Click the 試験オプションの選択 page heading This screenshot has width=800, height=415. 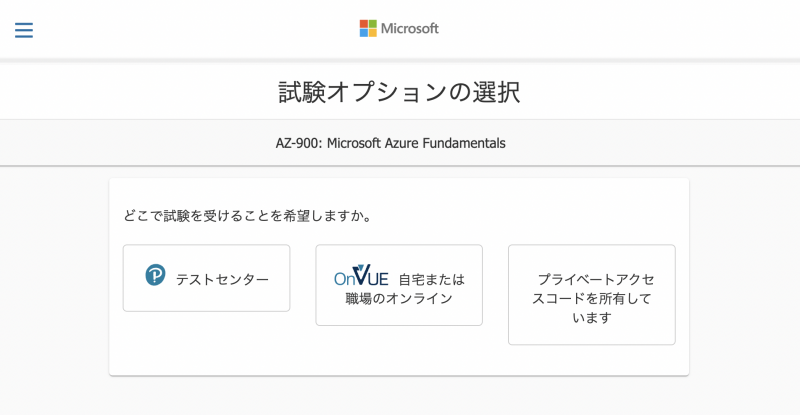pyautogui.click(x=399, y=93)
